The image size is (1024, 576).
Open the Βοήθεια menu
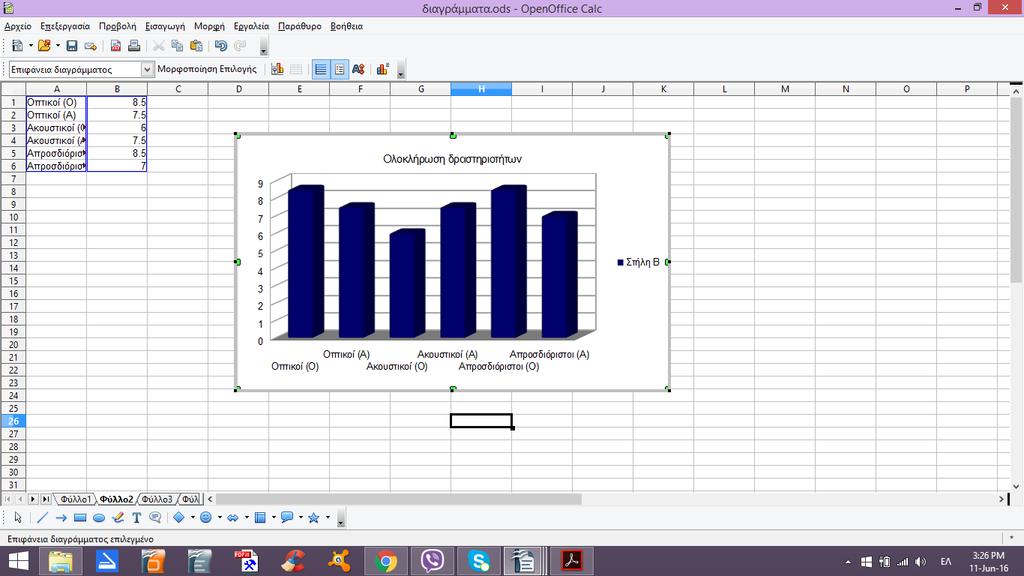click(x=346, y=26)
